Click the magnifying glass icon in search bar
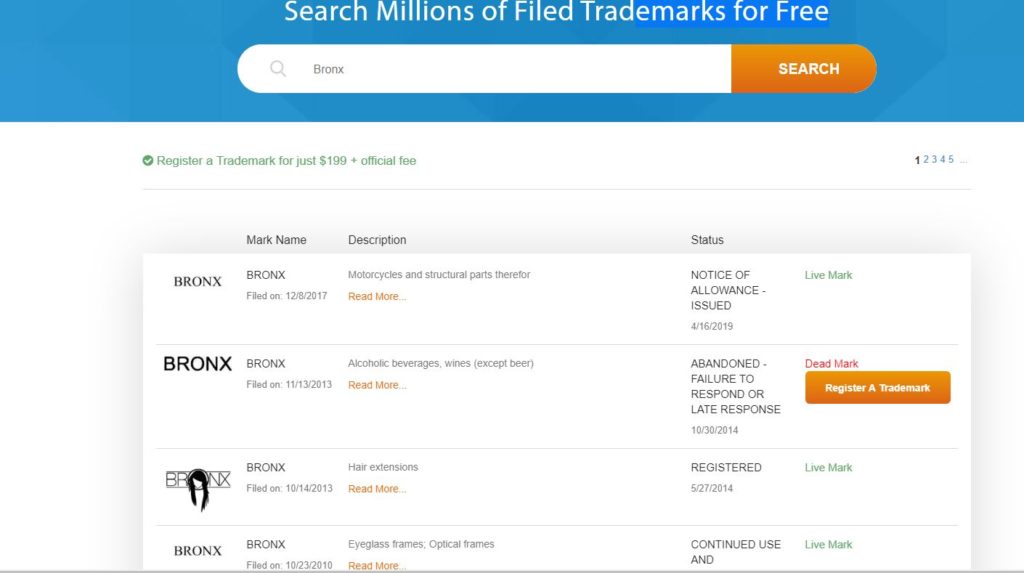Screen dimensions: 1024x573 click(x=278, y=69)
